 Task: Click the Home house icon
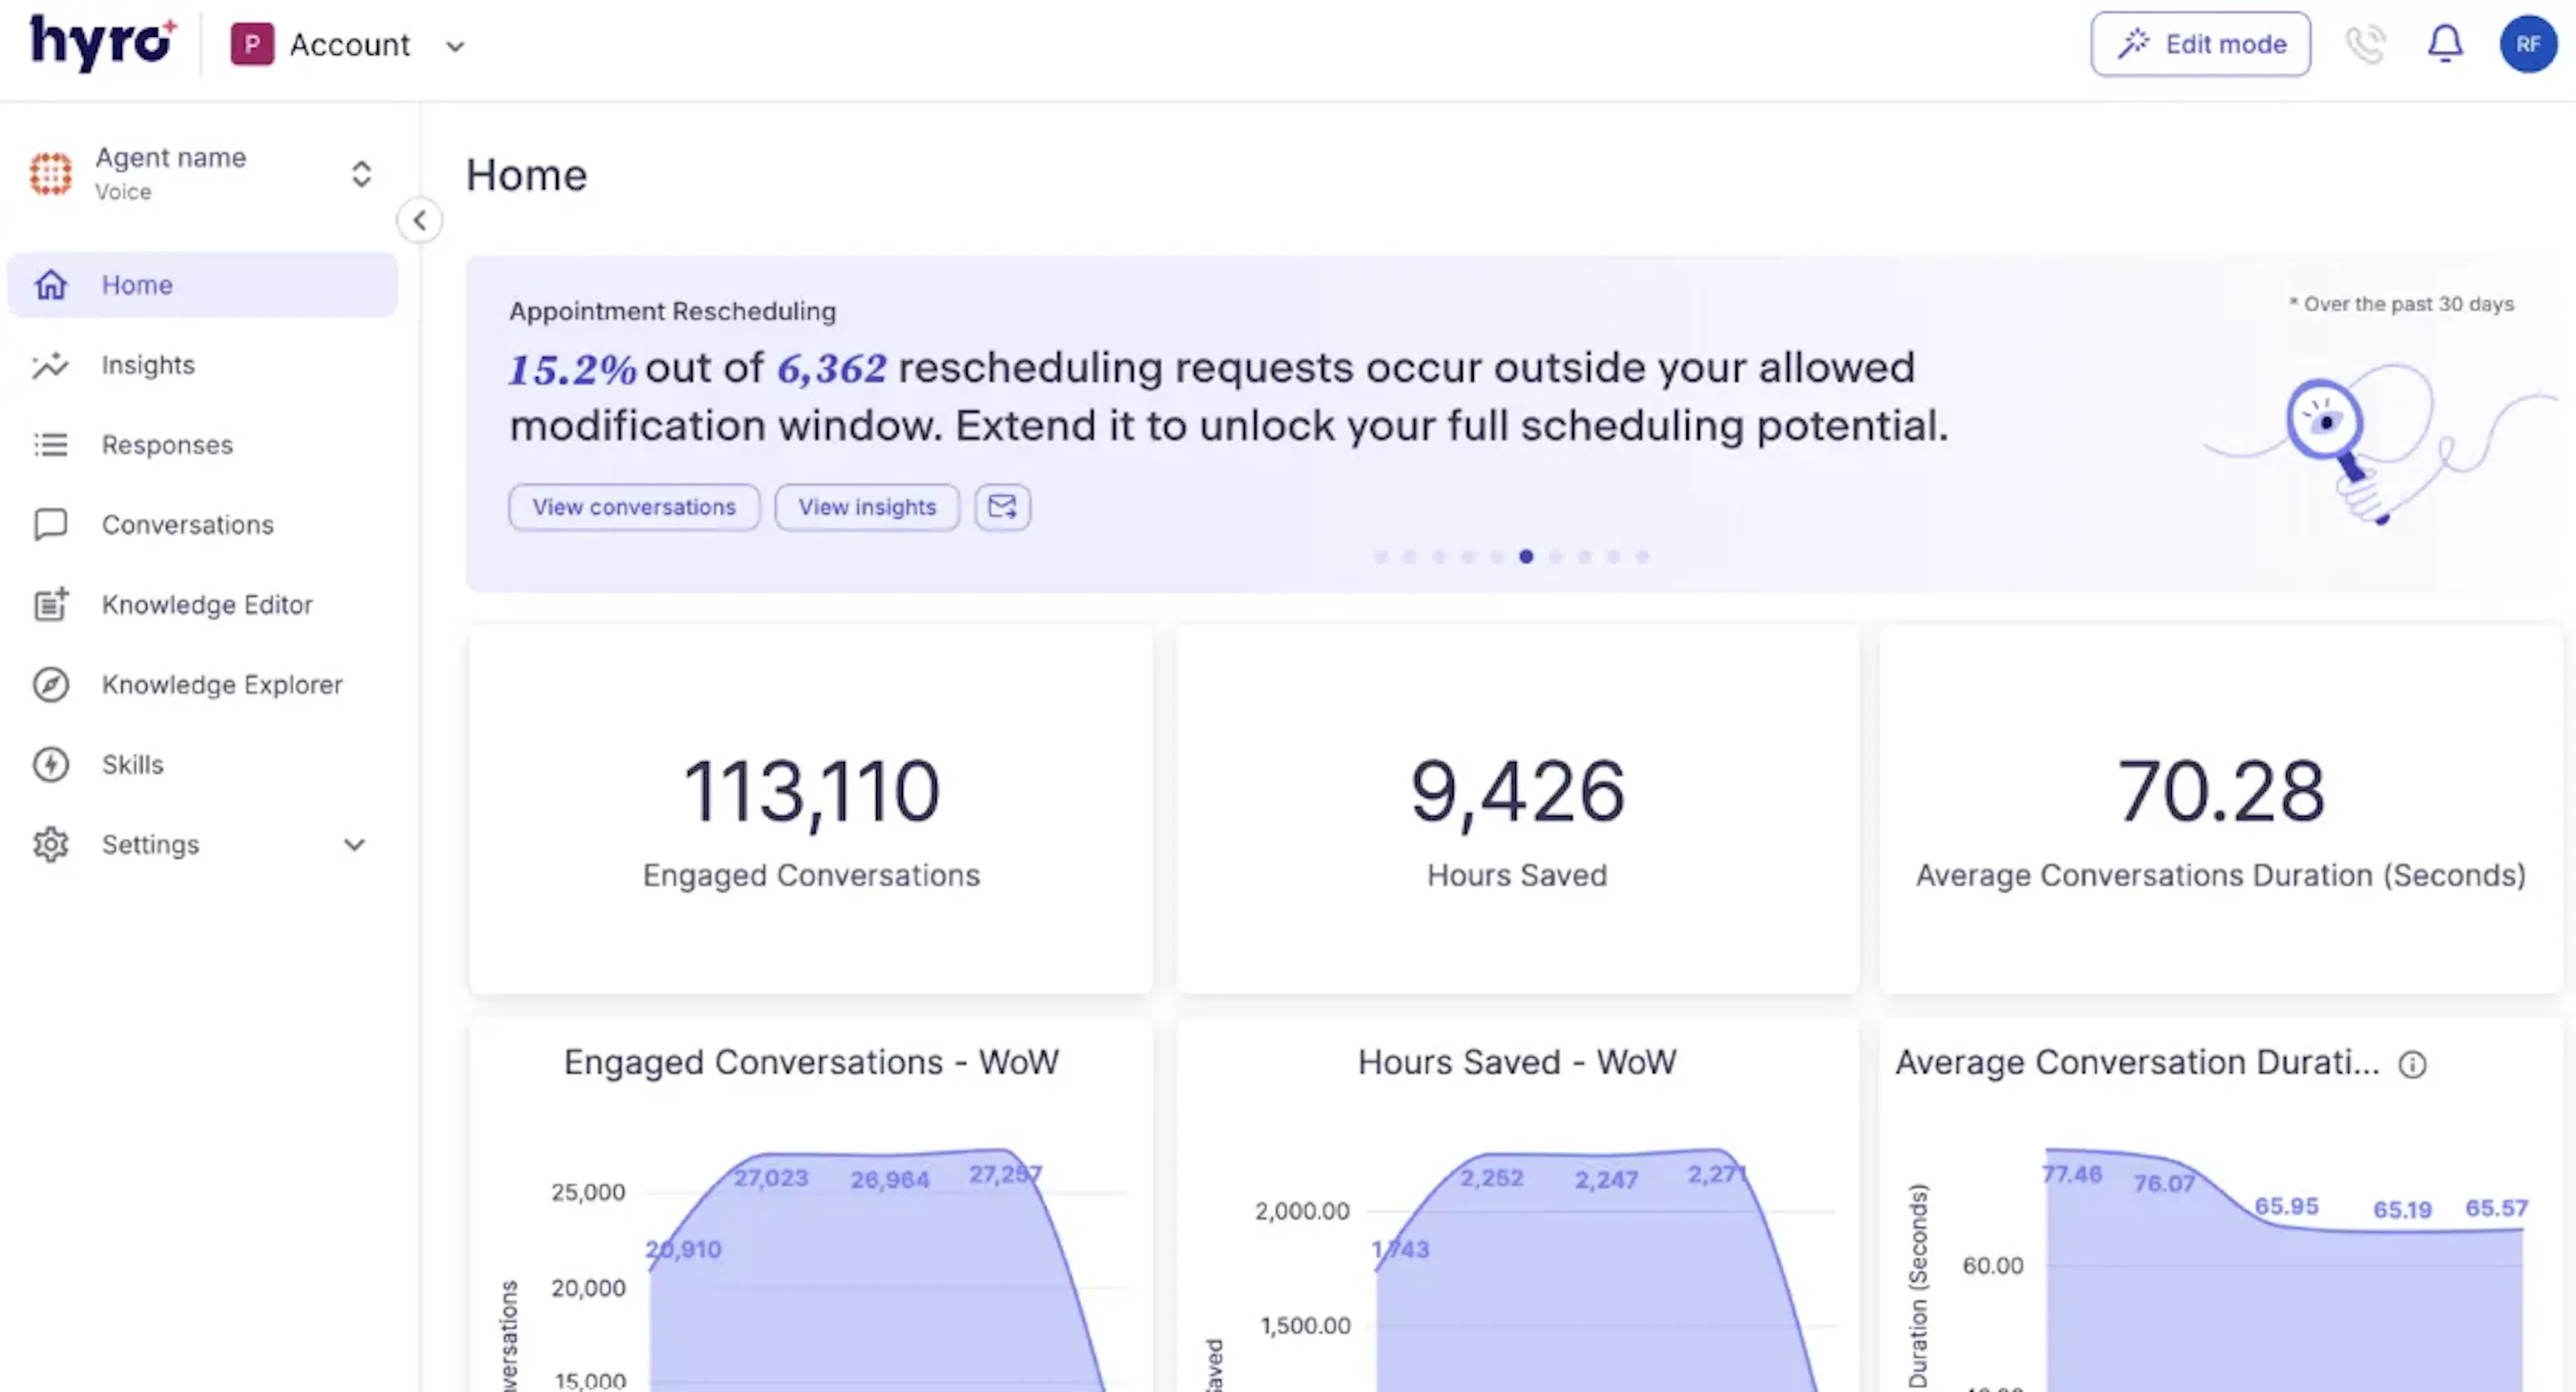point(51,285)
